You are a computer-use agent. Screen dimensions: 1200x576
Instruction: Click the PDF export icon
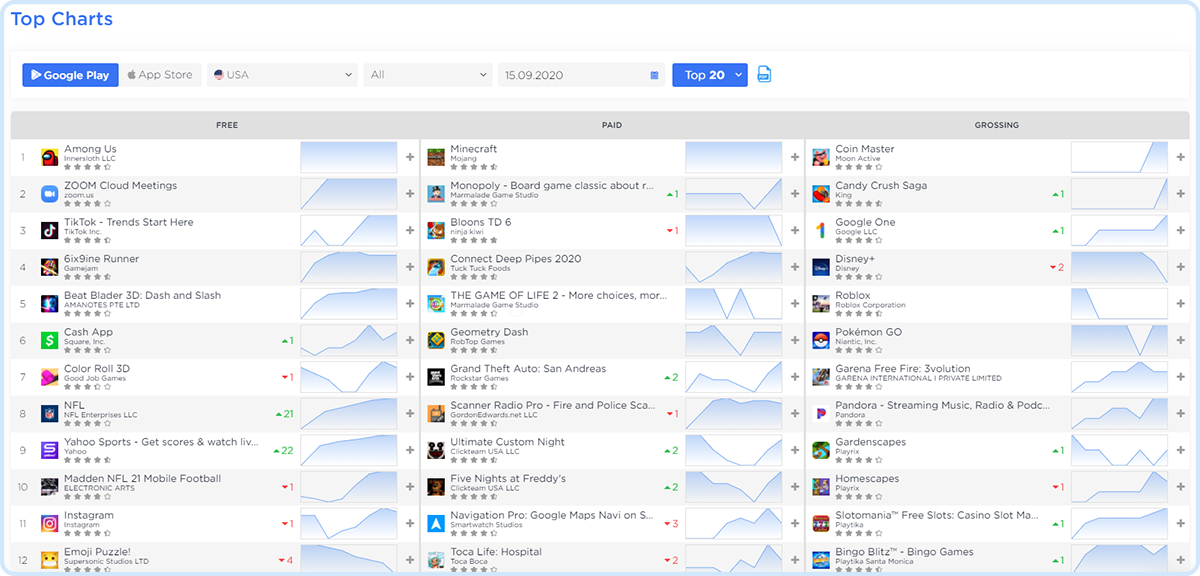(x=765, y=75)
